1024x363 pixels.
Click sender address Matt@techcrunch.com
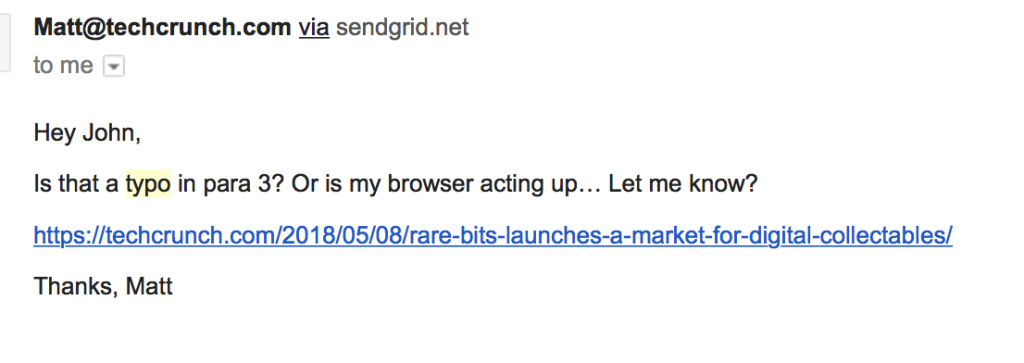point(163,27)
